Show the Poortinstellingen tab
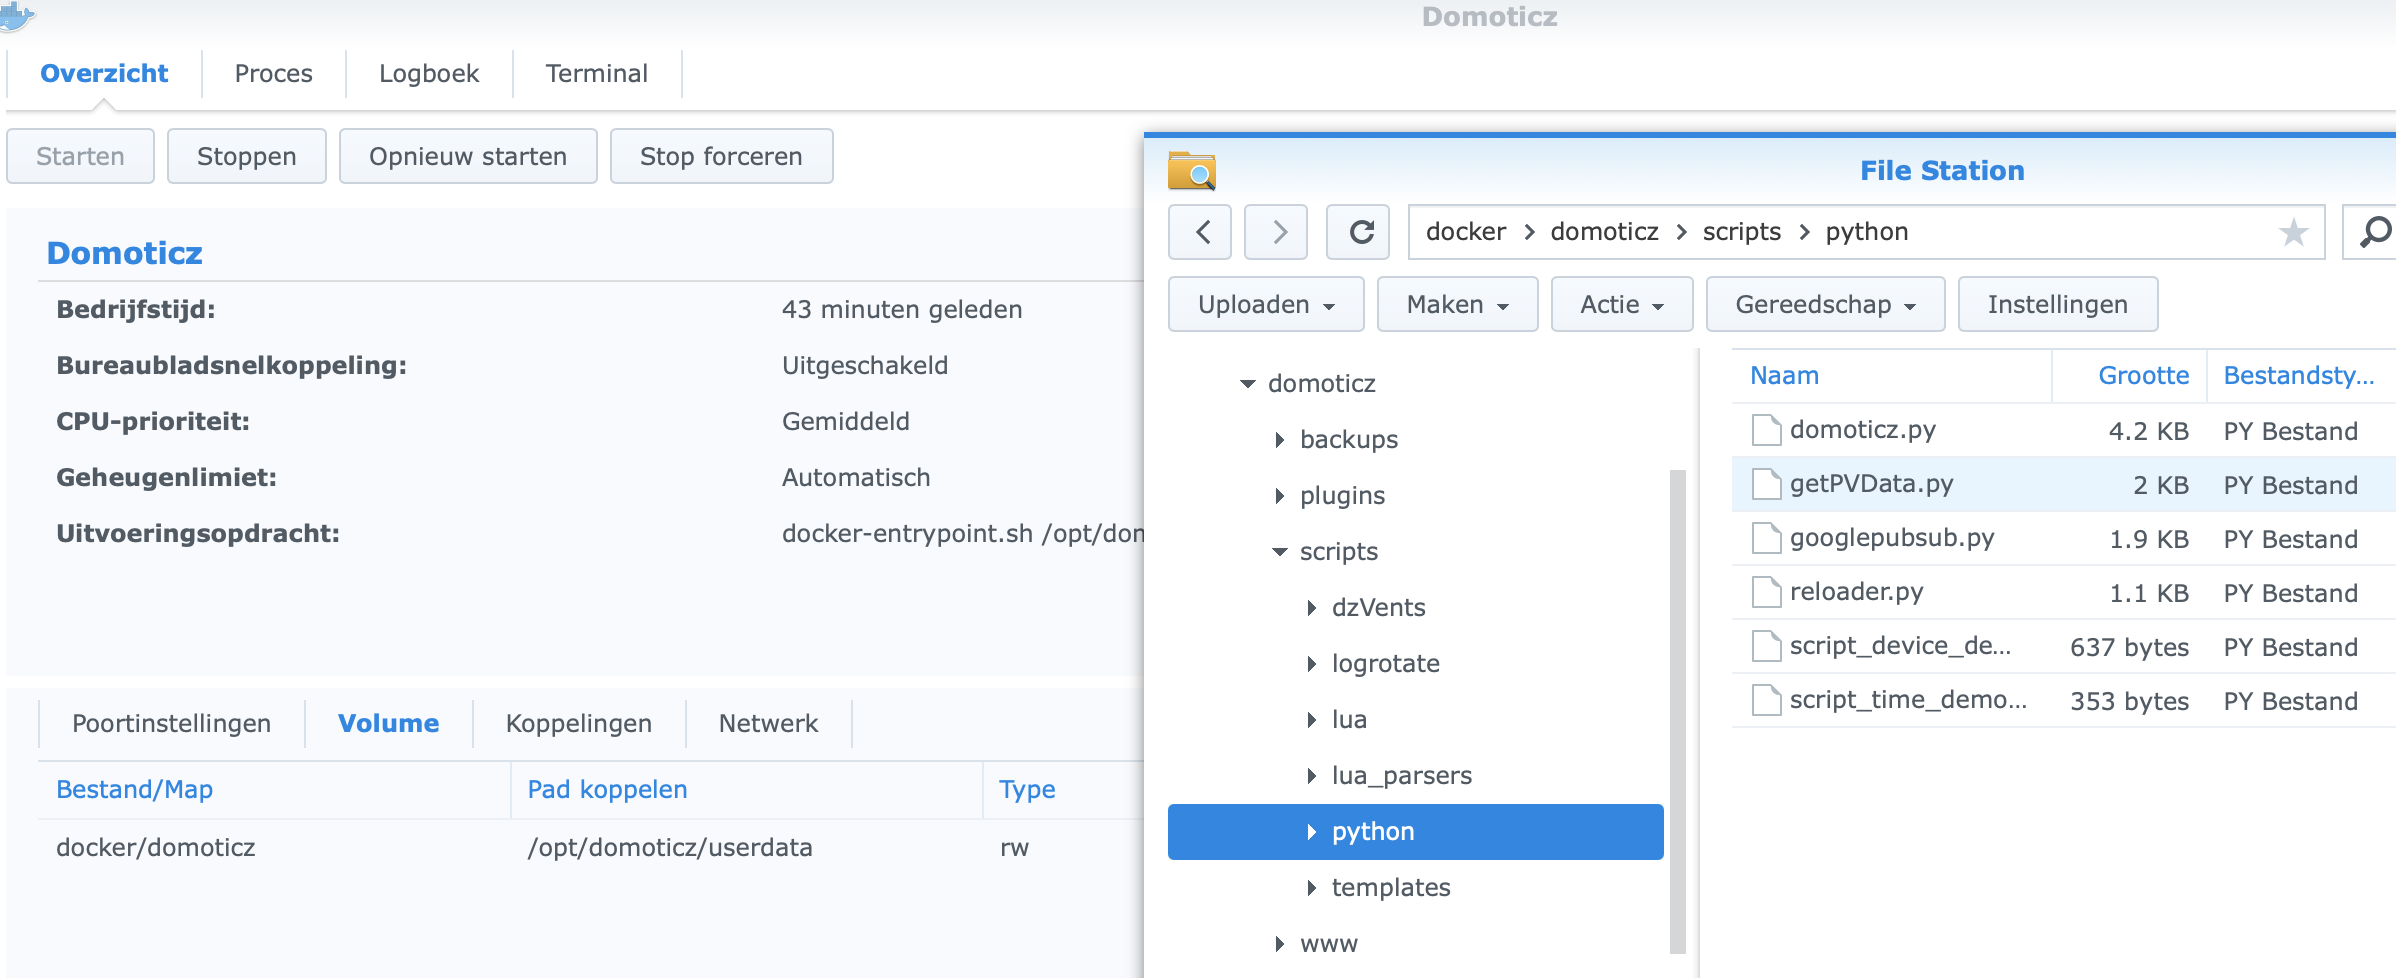 point(171,723)
